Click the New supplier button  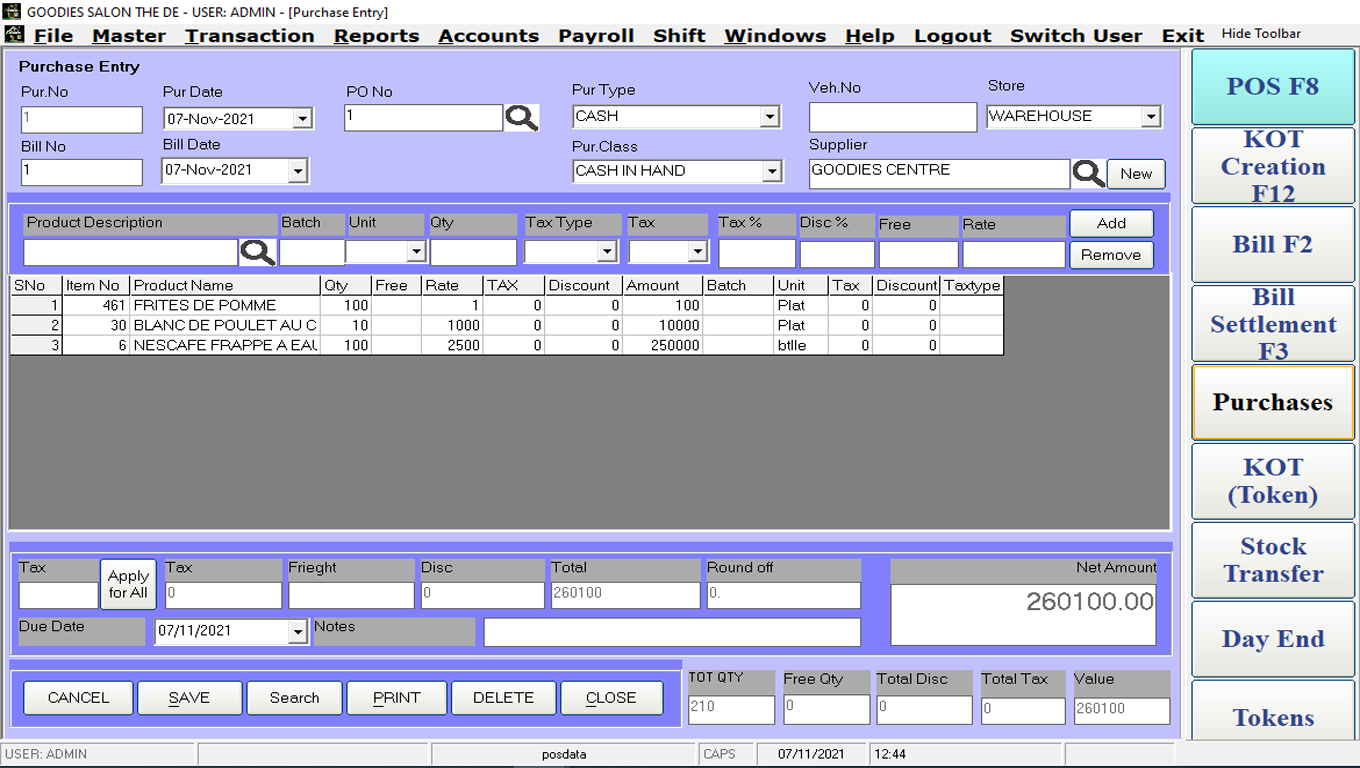point(1136,174)
